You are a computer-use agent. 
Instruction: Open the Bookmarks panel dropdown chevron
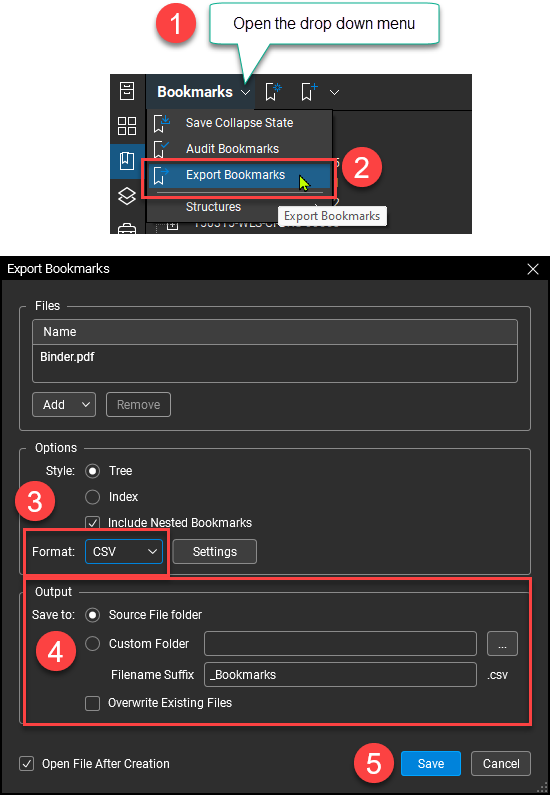tap(245, 92)
